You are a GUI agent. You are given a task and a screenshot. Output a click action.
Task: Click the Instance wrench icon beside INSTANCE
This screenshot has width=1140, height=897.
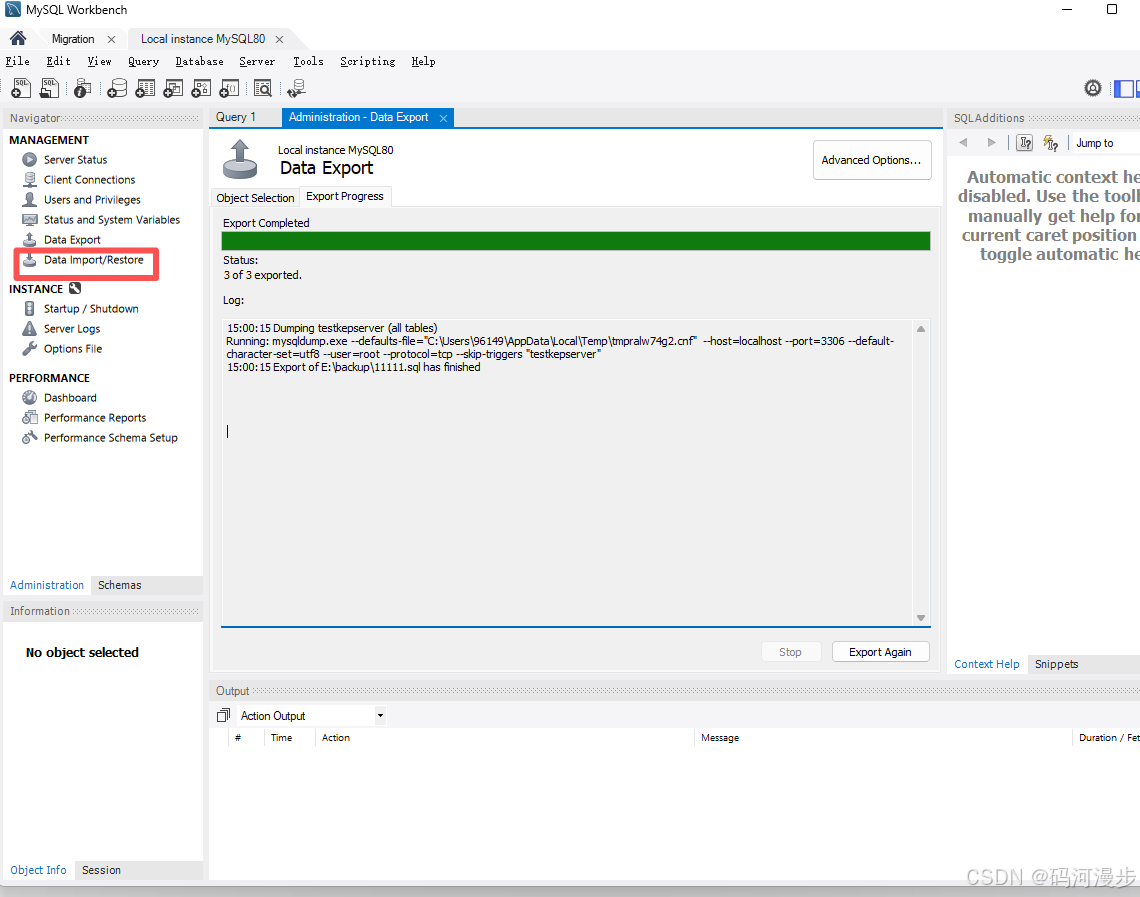(x=75, y=289)
